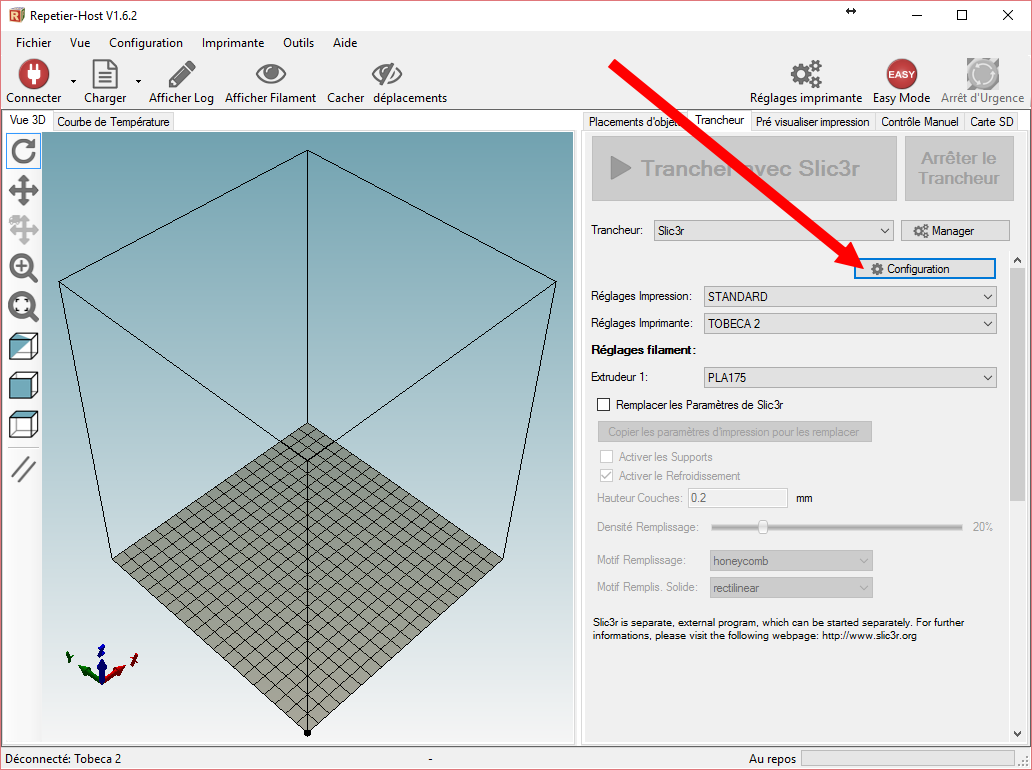Open Réglages imprimante gears icon
The width and height of the screenshot is (1032, 770).
805,74
